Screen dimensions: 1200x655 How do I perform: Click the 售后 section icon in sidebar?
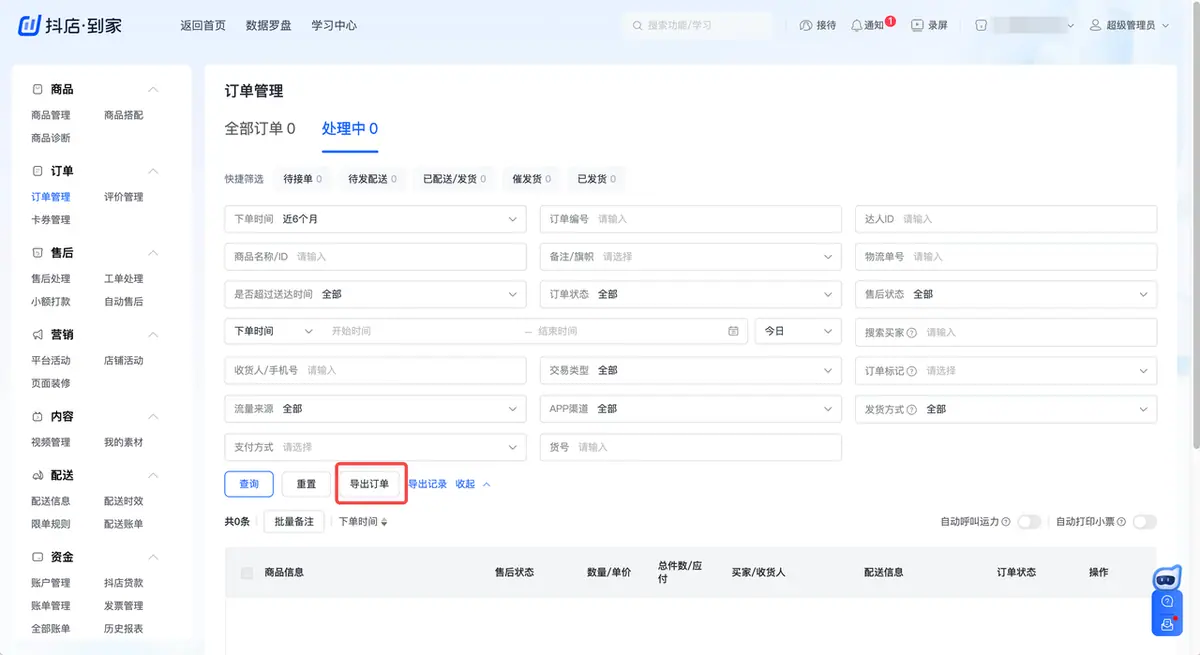coord(37,253)
